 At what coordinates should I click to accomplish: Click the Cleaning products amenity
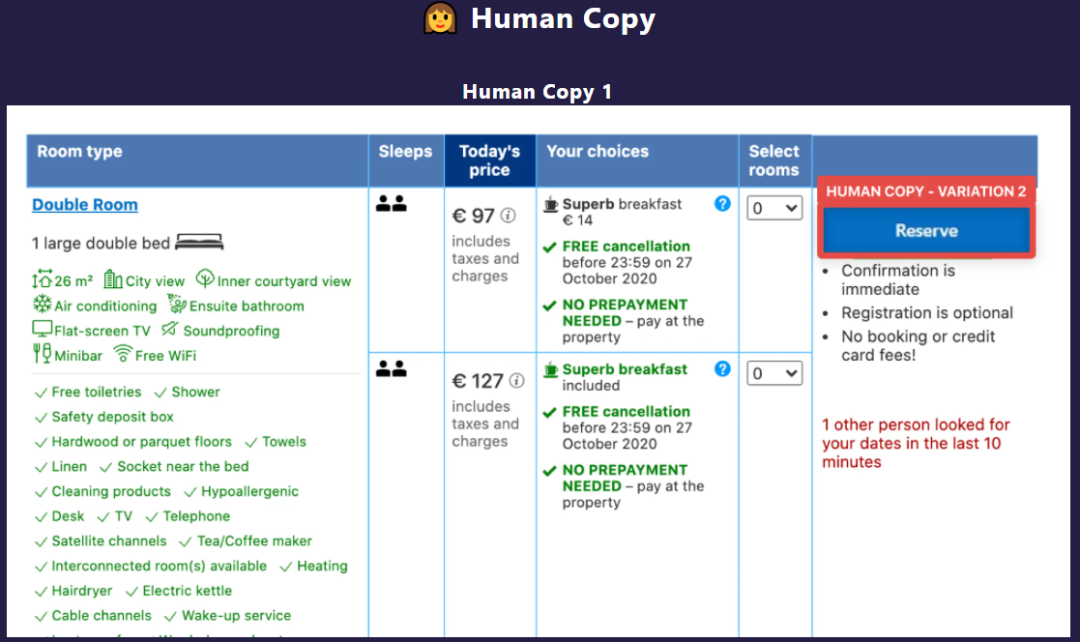click(x=111, y=491)
